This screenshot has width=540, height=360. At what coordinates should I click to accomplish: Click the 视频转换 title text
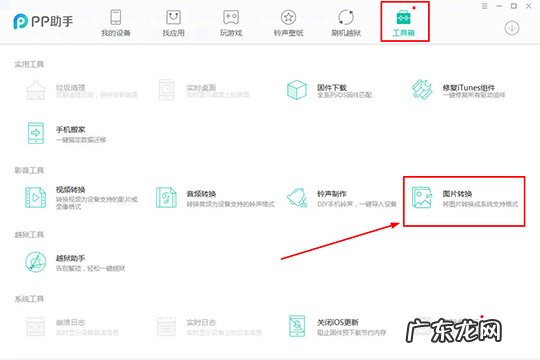tap(71, 189)
